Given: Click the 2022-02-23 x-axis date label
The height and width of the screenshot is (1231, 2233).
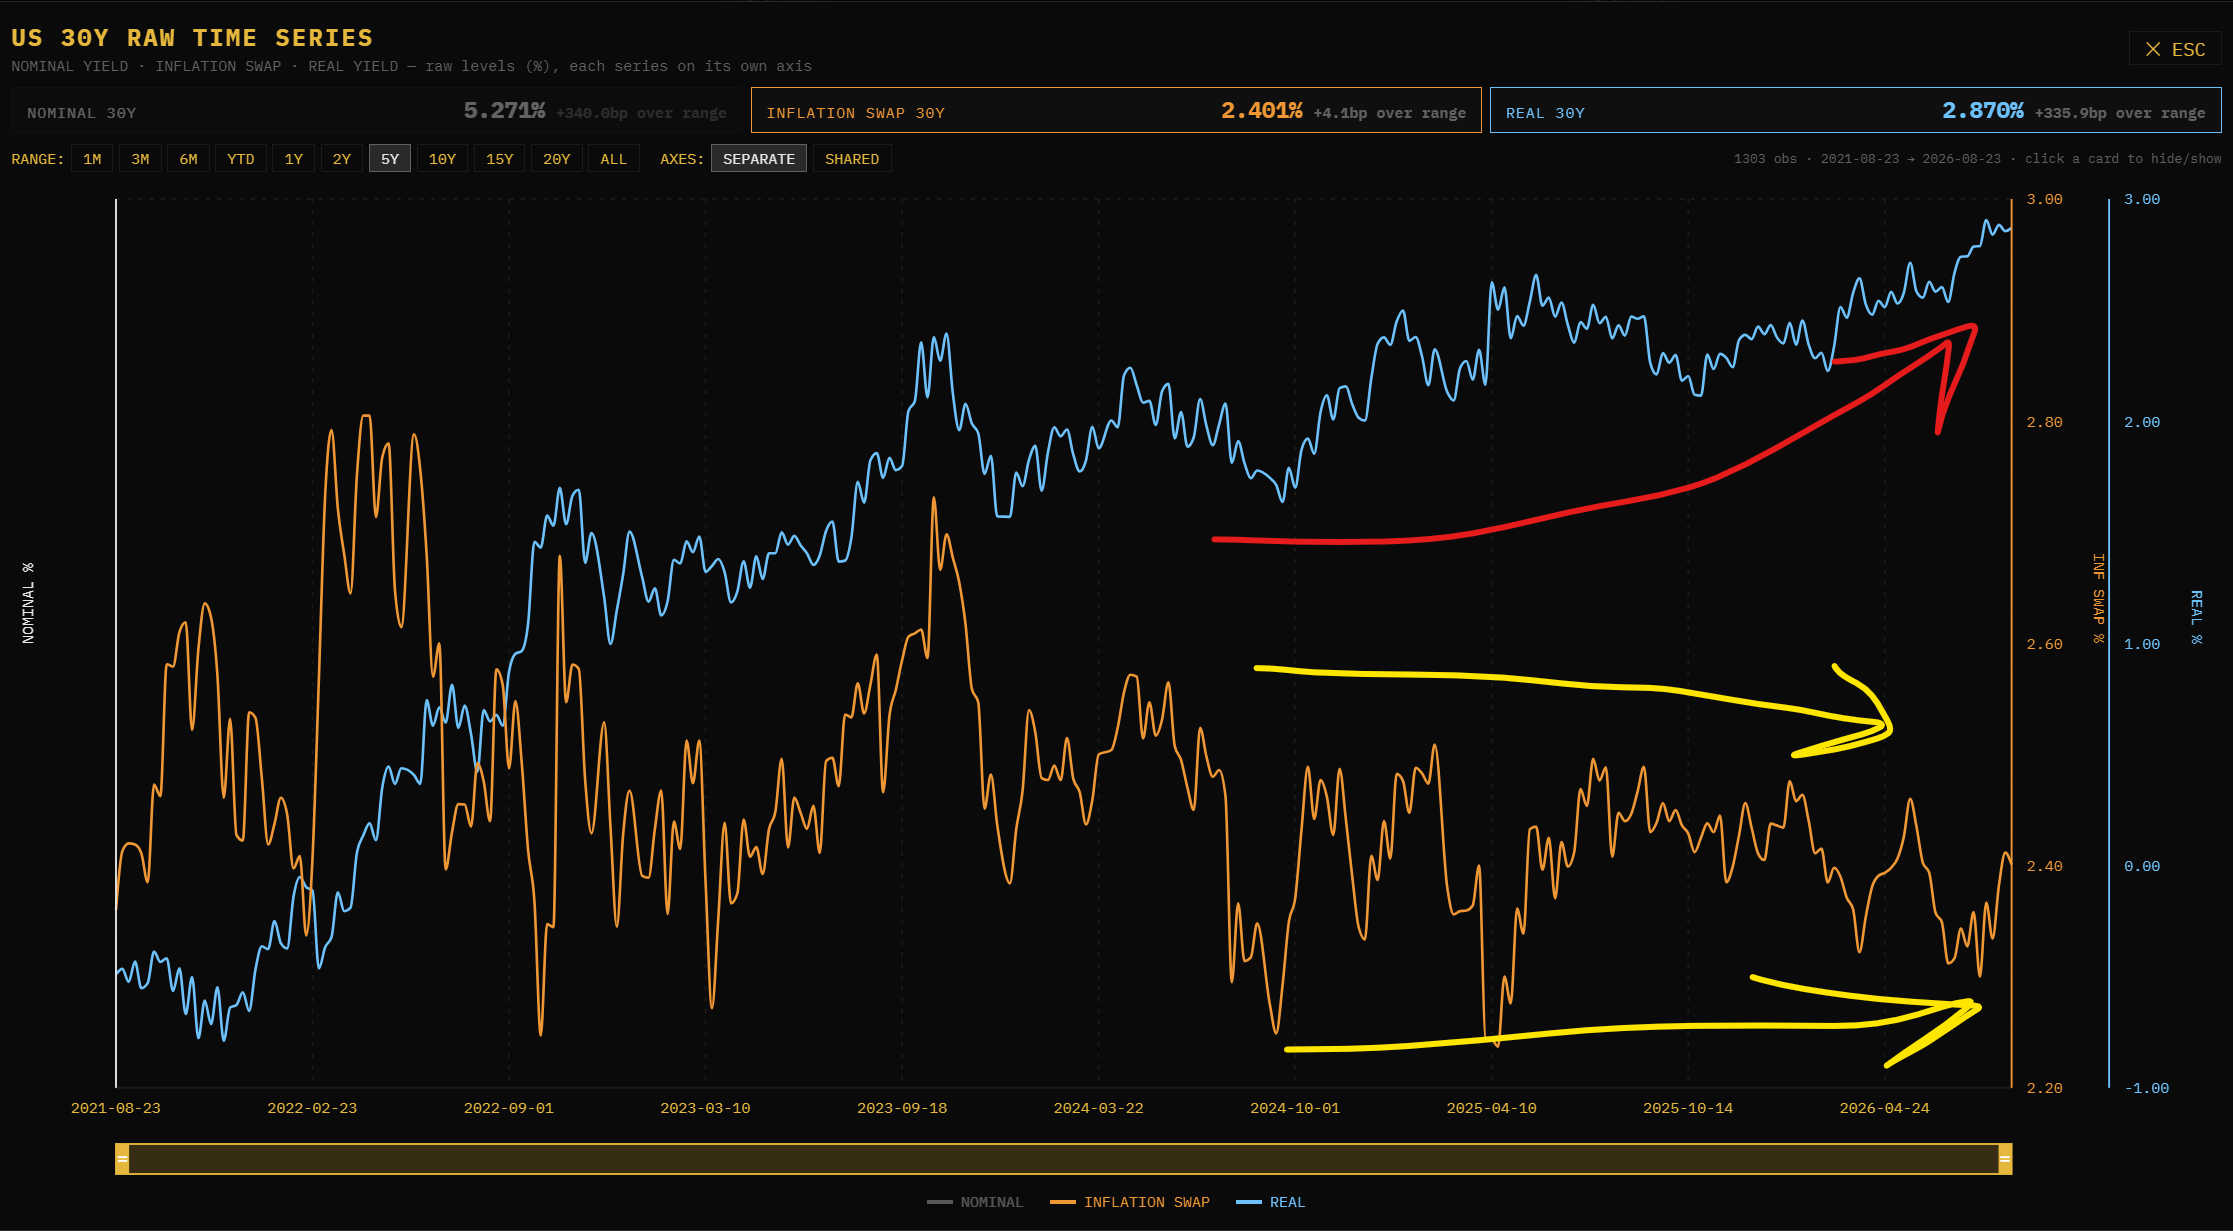Looking at the screenshot, I should [x=312, y=1108].
